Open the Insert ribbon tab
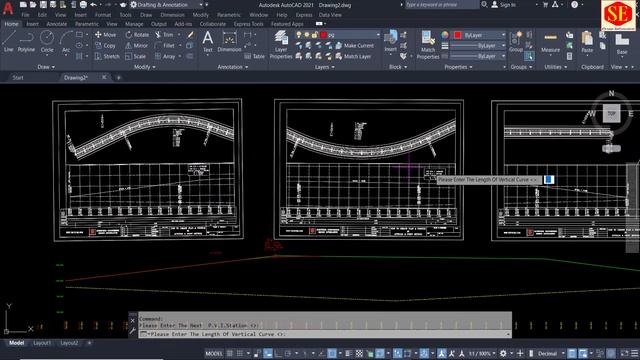Image resolution: width=640 pixels, height=360 pixels. pos(32,24)
